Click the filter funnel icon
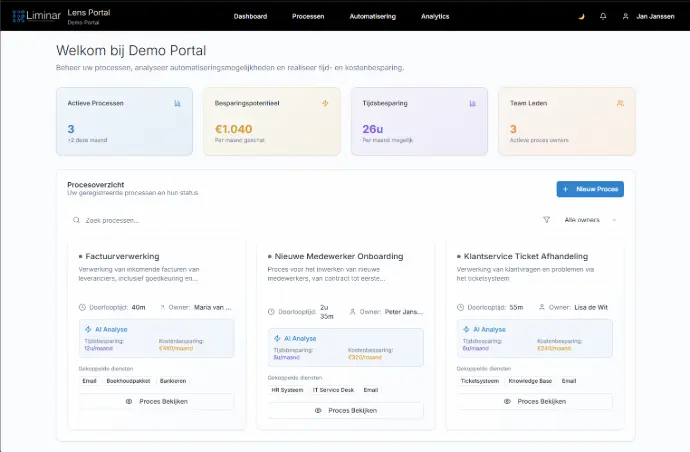The width and height of the screenshot is (690, 452). point(546,220)
